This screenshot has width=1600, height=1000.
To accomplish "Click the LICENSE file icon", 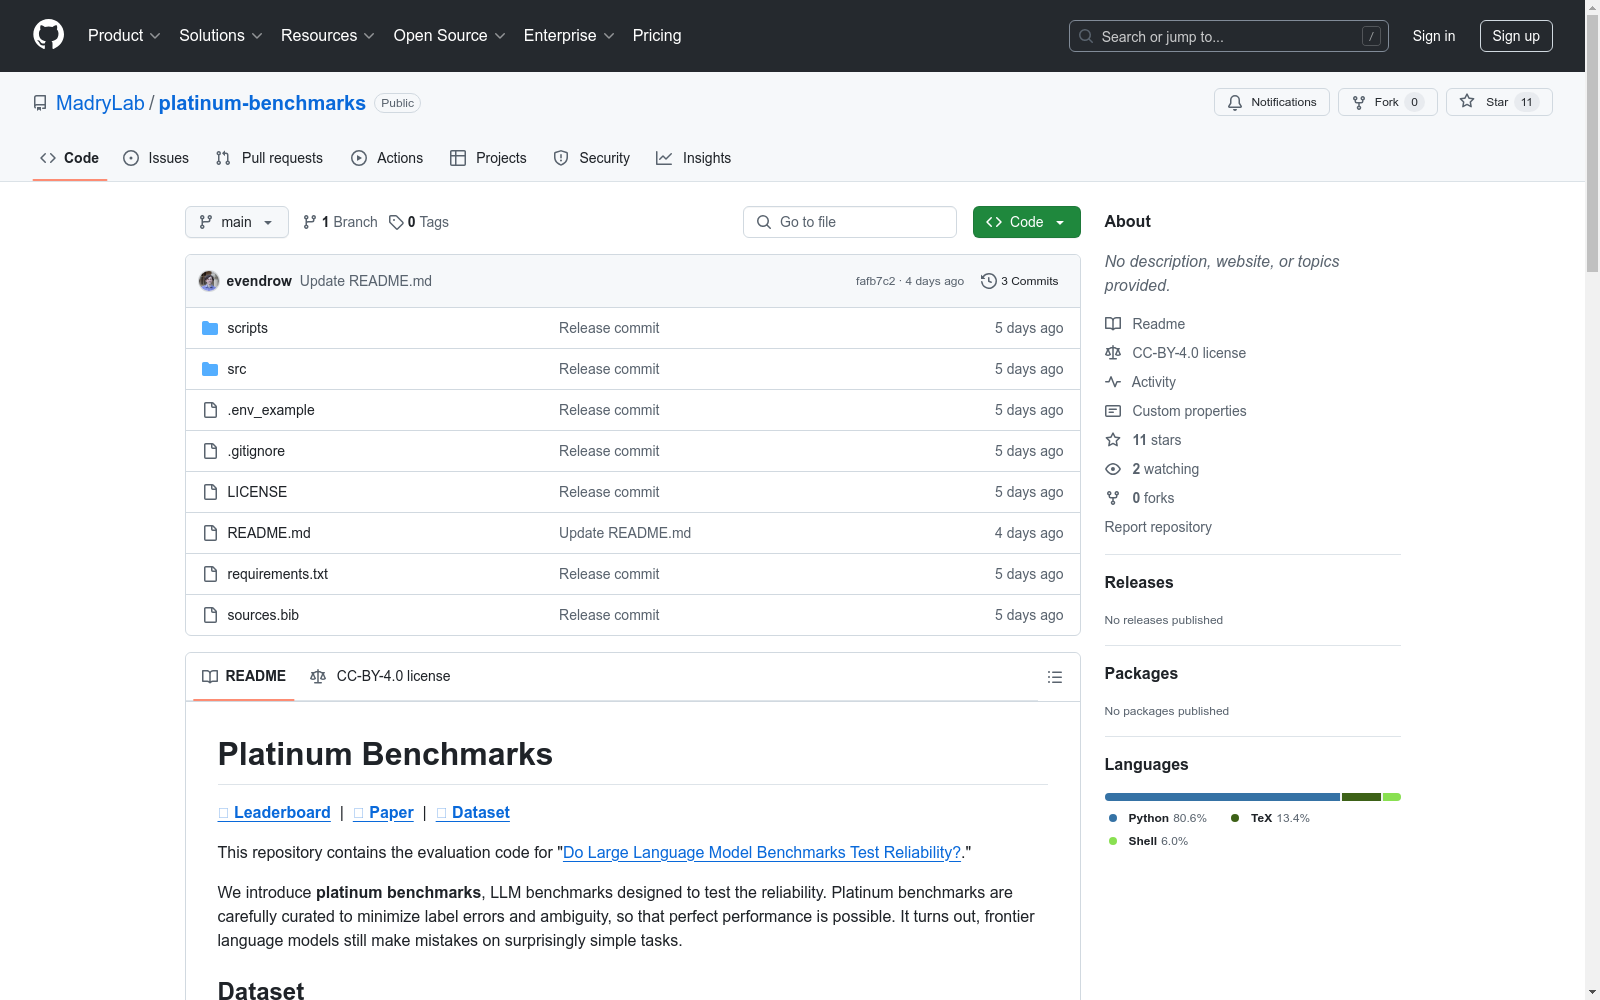I will point(210,492).
